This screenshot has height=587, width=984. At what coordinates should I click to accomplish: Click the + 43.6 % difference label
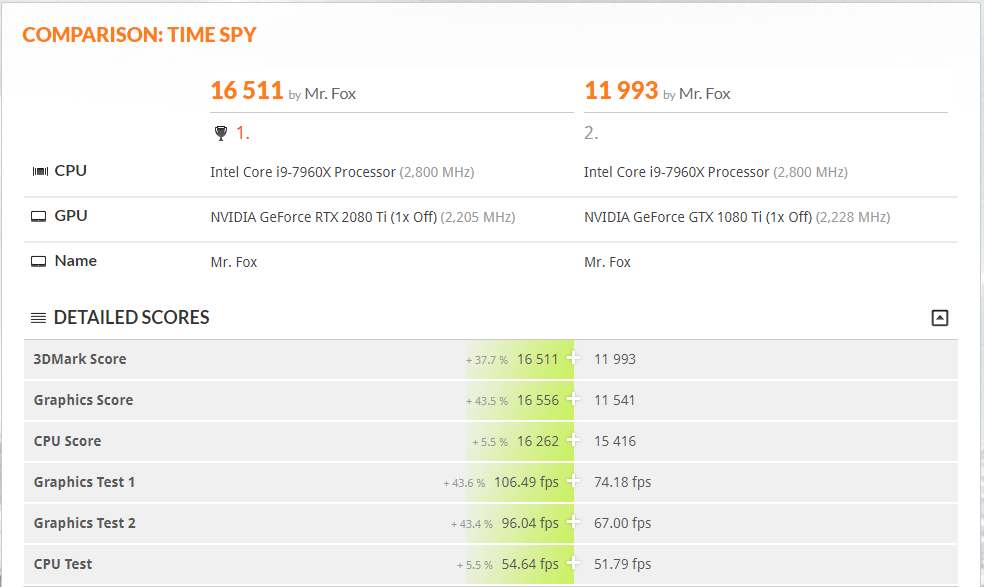464,483
